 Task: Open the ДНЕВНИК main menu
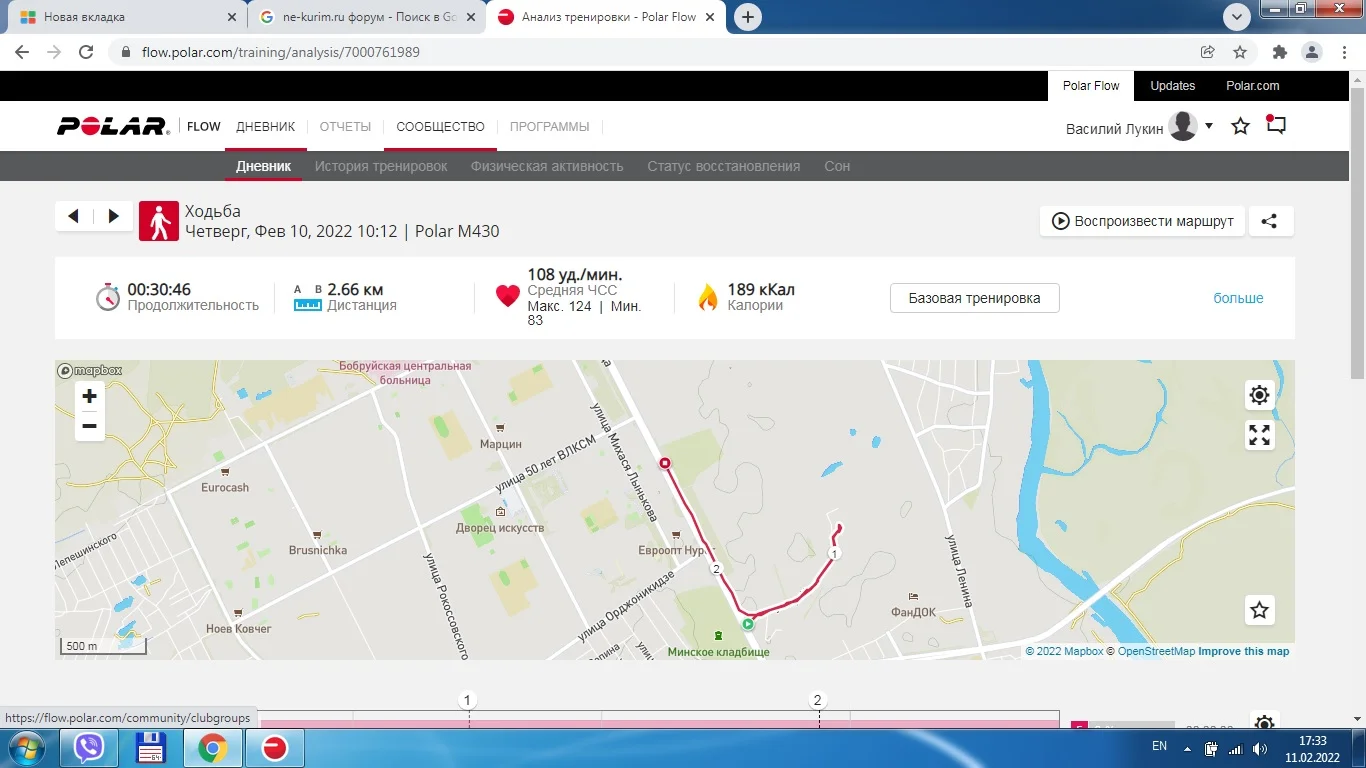(x=266, y=127)
